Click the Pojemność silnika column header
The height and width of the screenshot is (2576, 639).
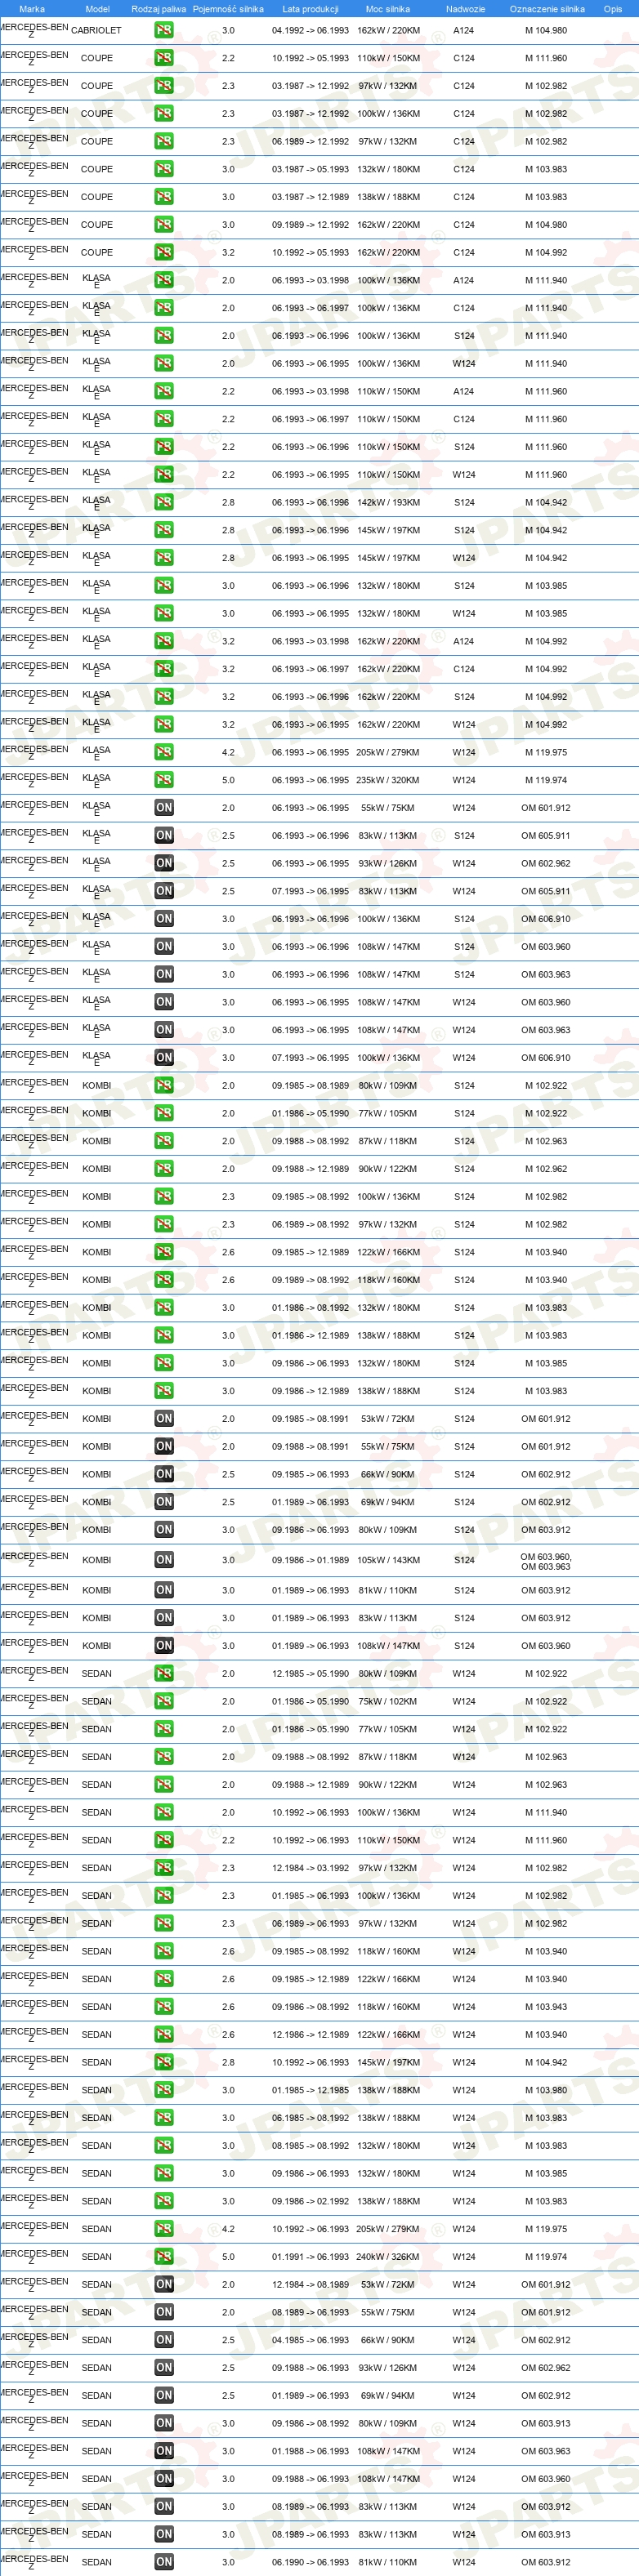228,9
